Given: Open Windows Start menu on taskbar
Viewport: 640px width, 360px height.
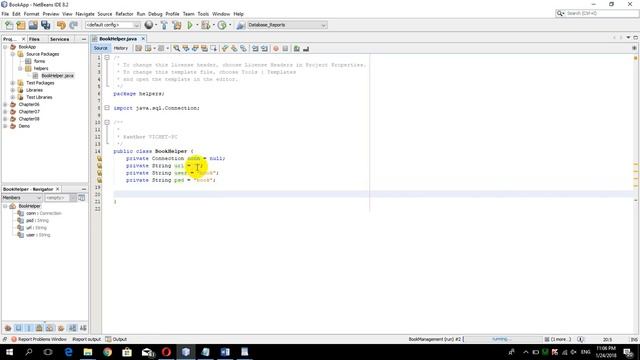Looking at the screenshot, I should tap(9, 352).
